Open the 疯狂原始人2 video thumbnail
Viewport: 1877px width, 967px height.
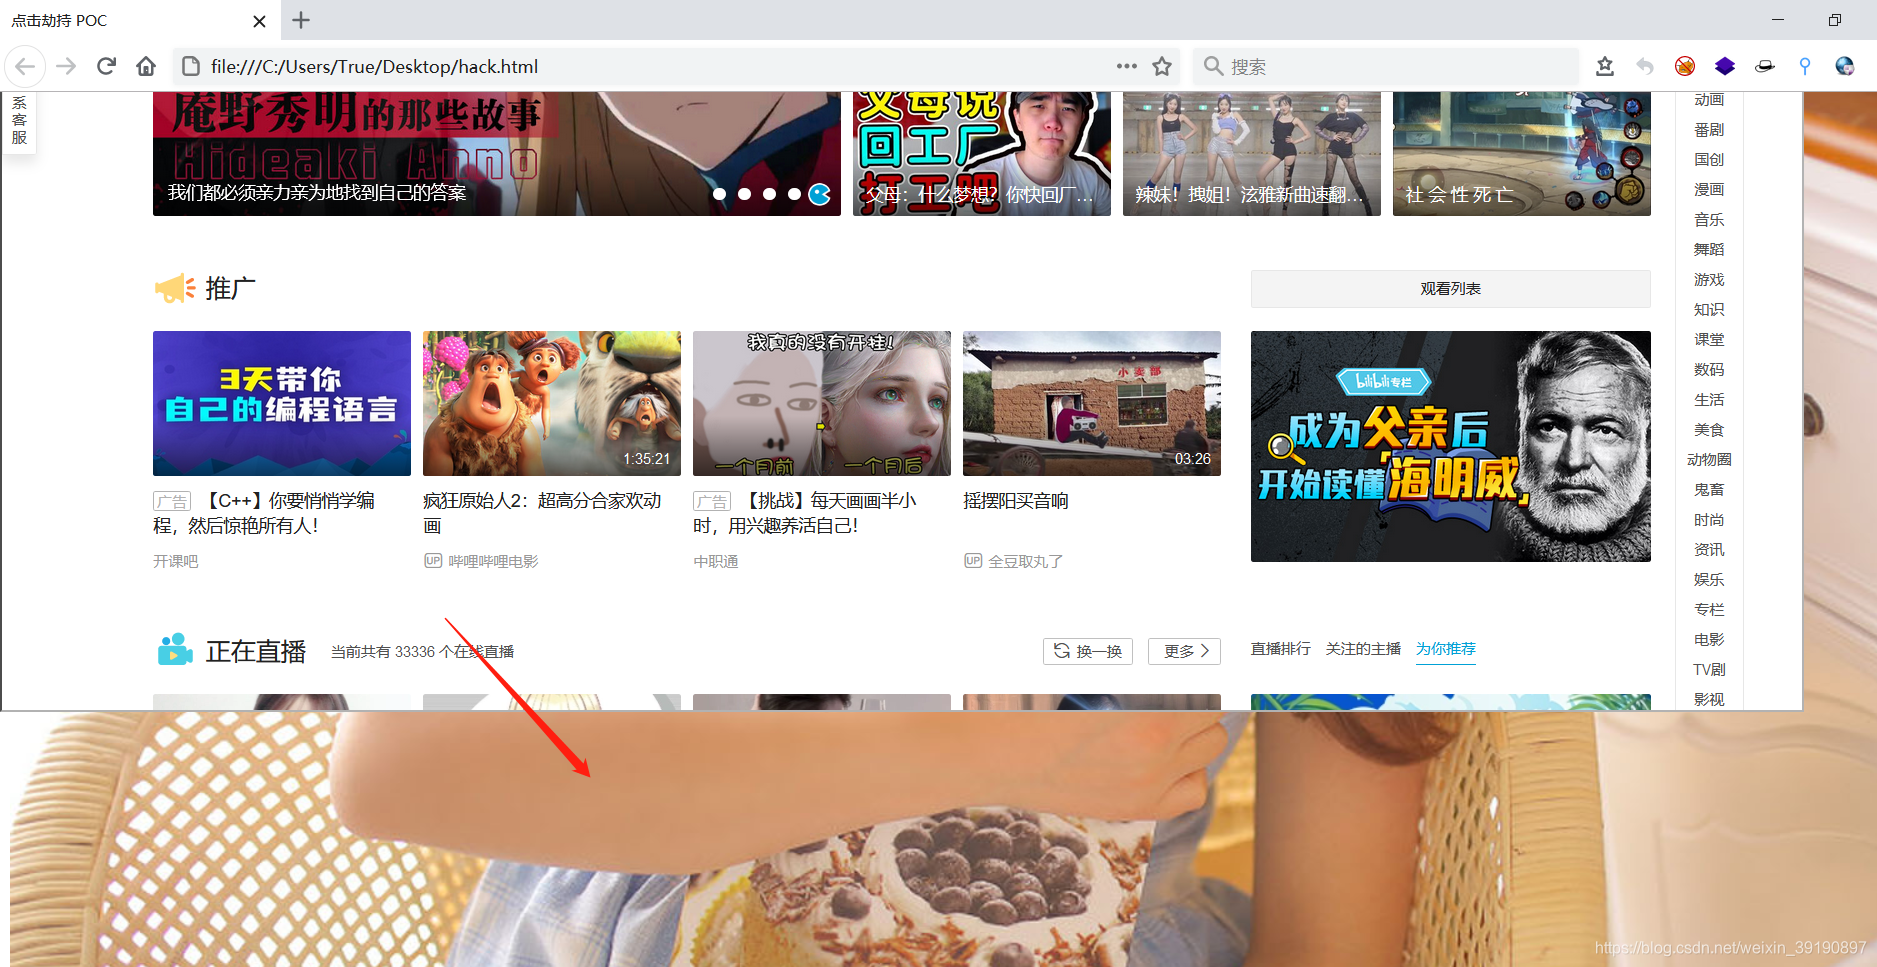pyautogui.click(x=552, y=403)
